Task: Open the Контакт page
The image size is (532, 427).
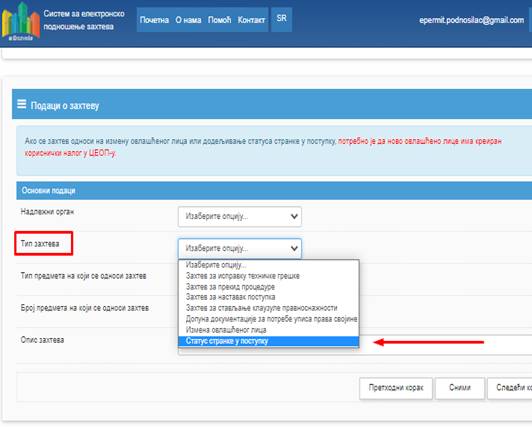Action: point(251,20)
